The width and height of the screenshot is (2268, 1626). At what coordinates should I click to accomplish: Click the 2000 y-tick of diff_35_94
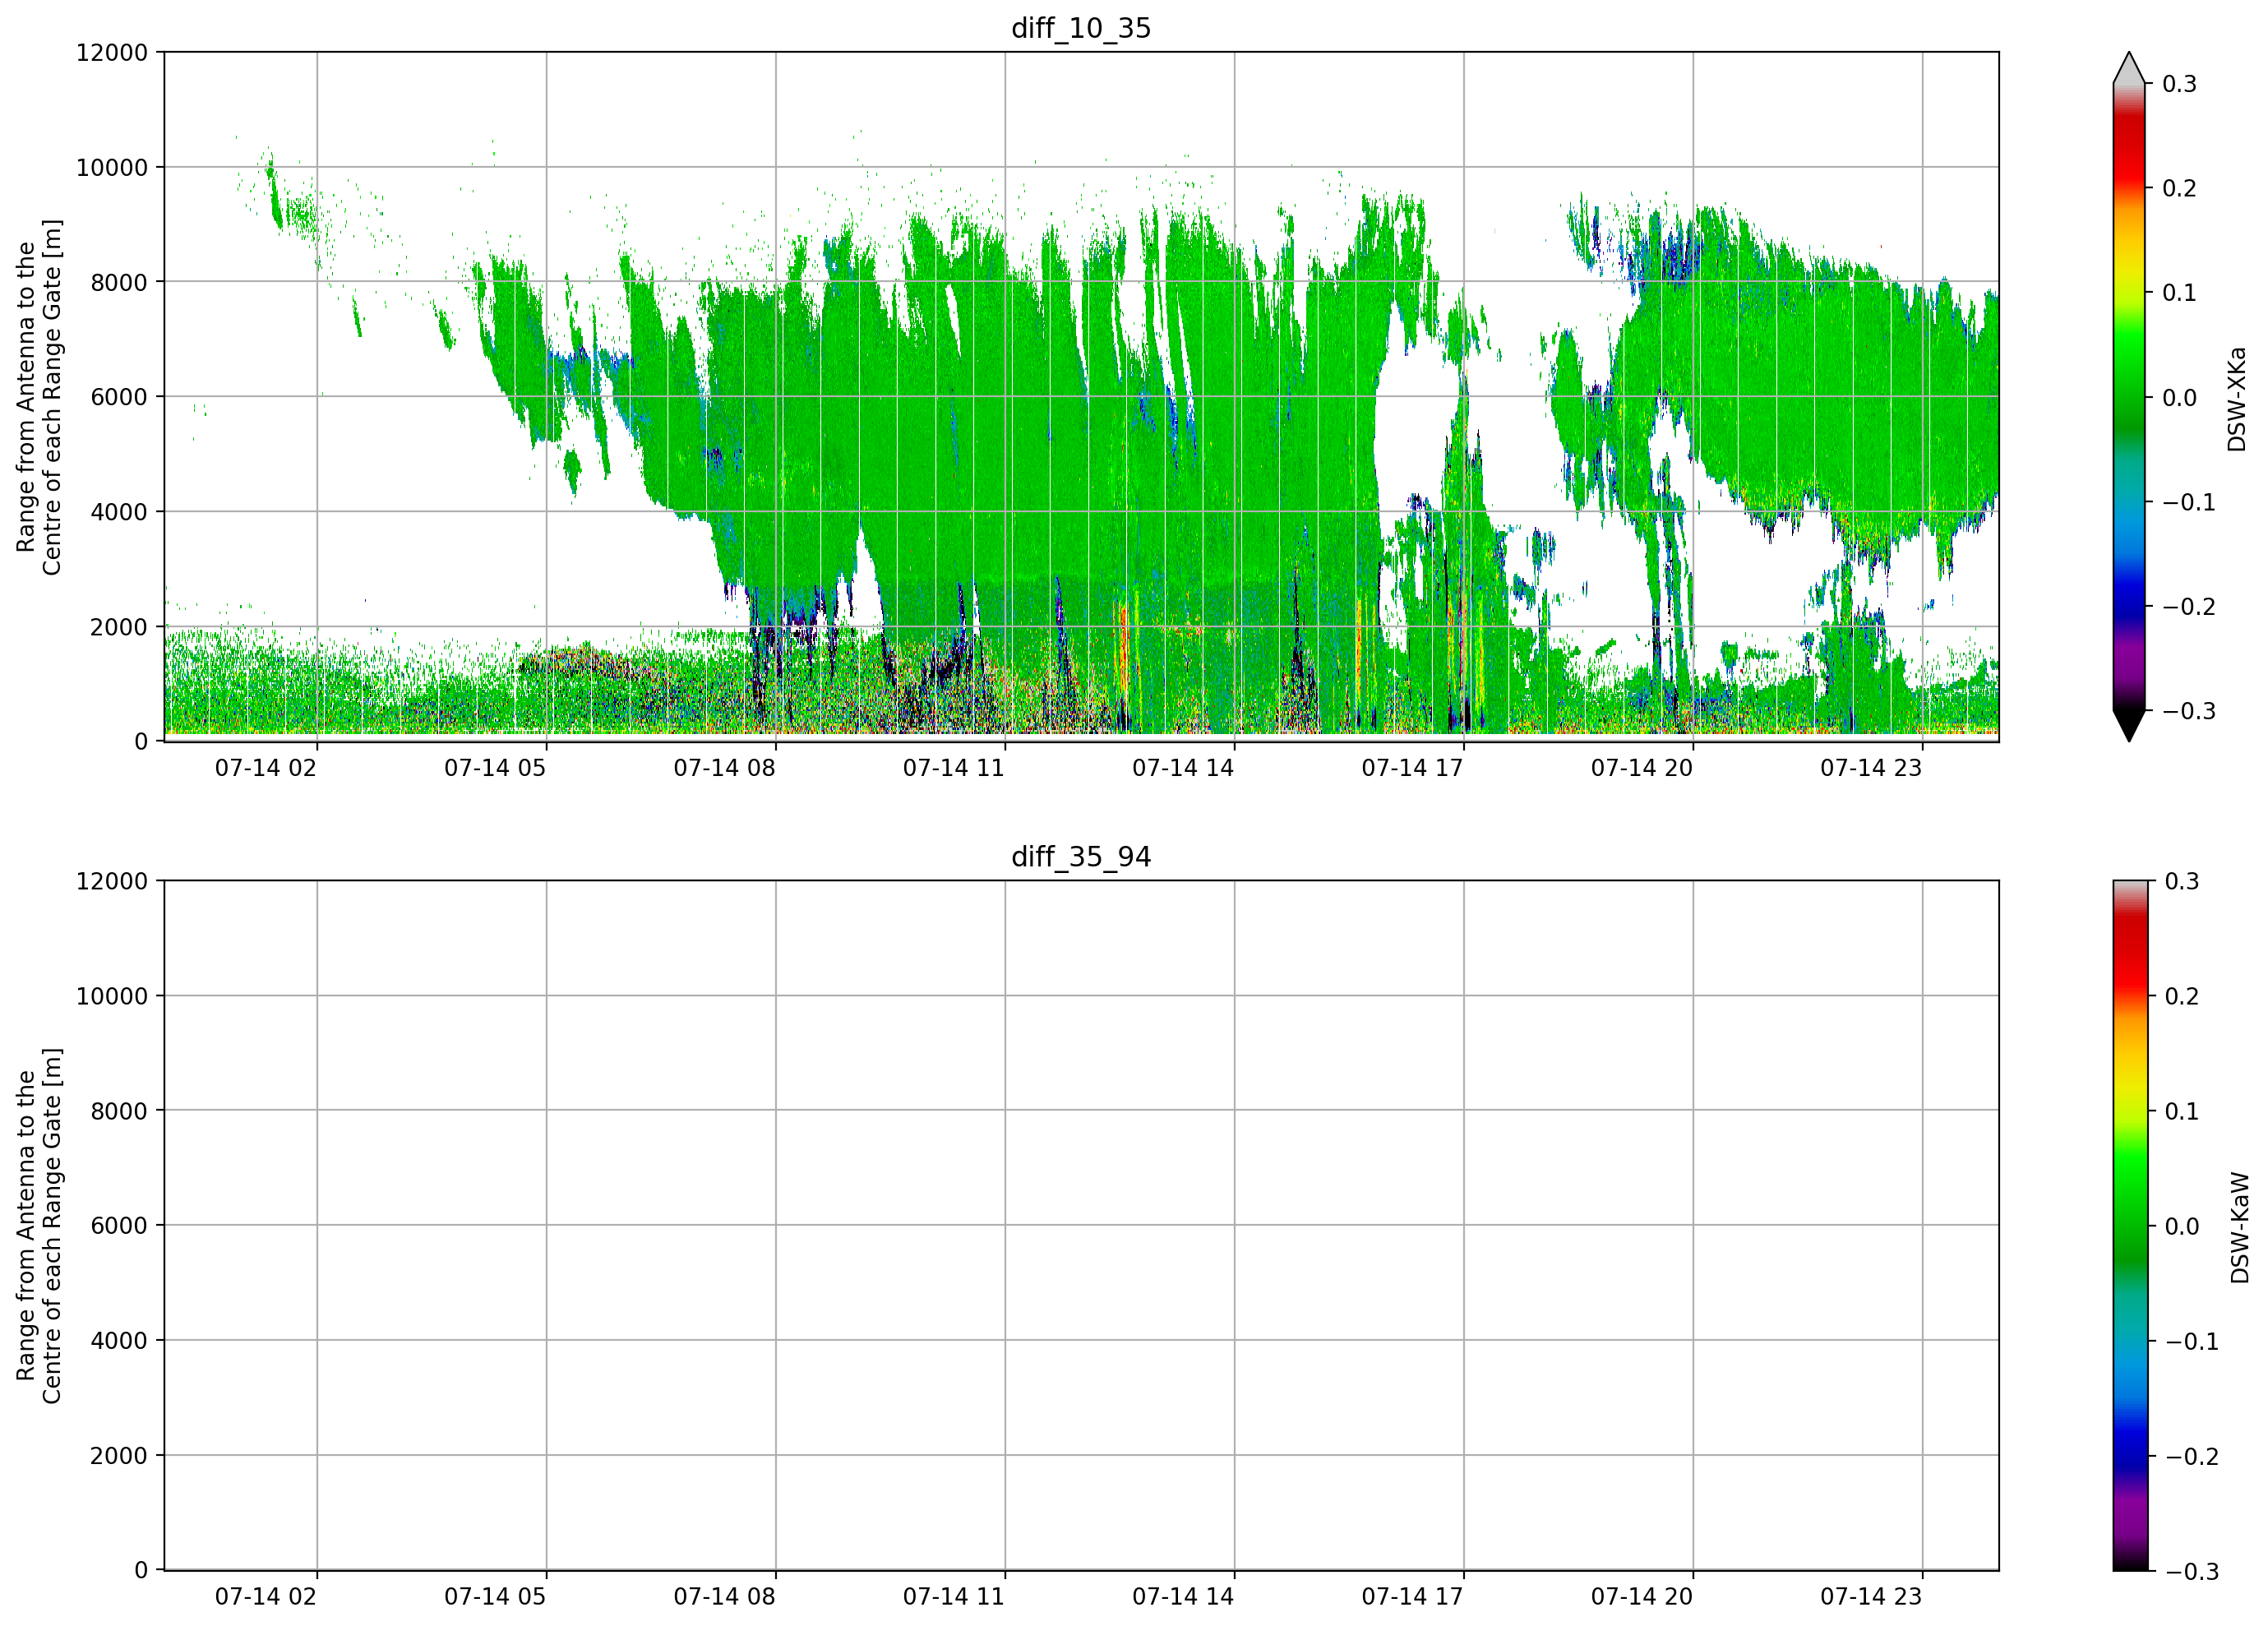[119, 1455]
